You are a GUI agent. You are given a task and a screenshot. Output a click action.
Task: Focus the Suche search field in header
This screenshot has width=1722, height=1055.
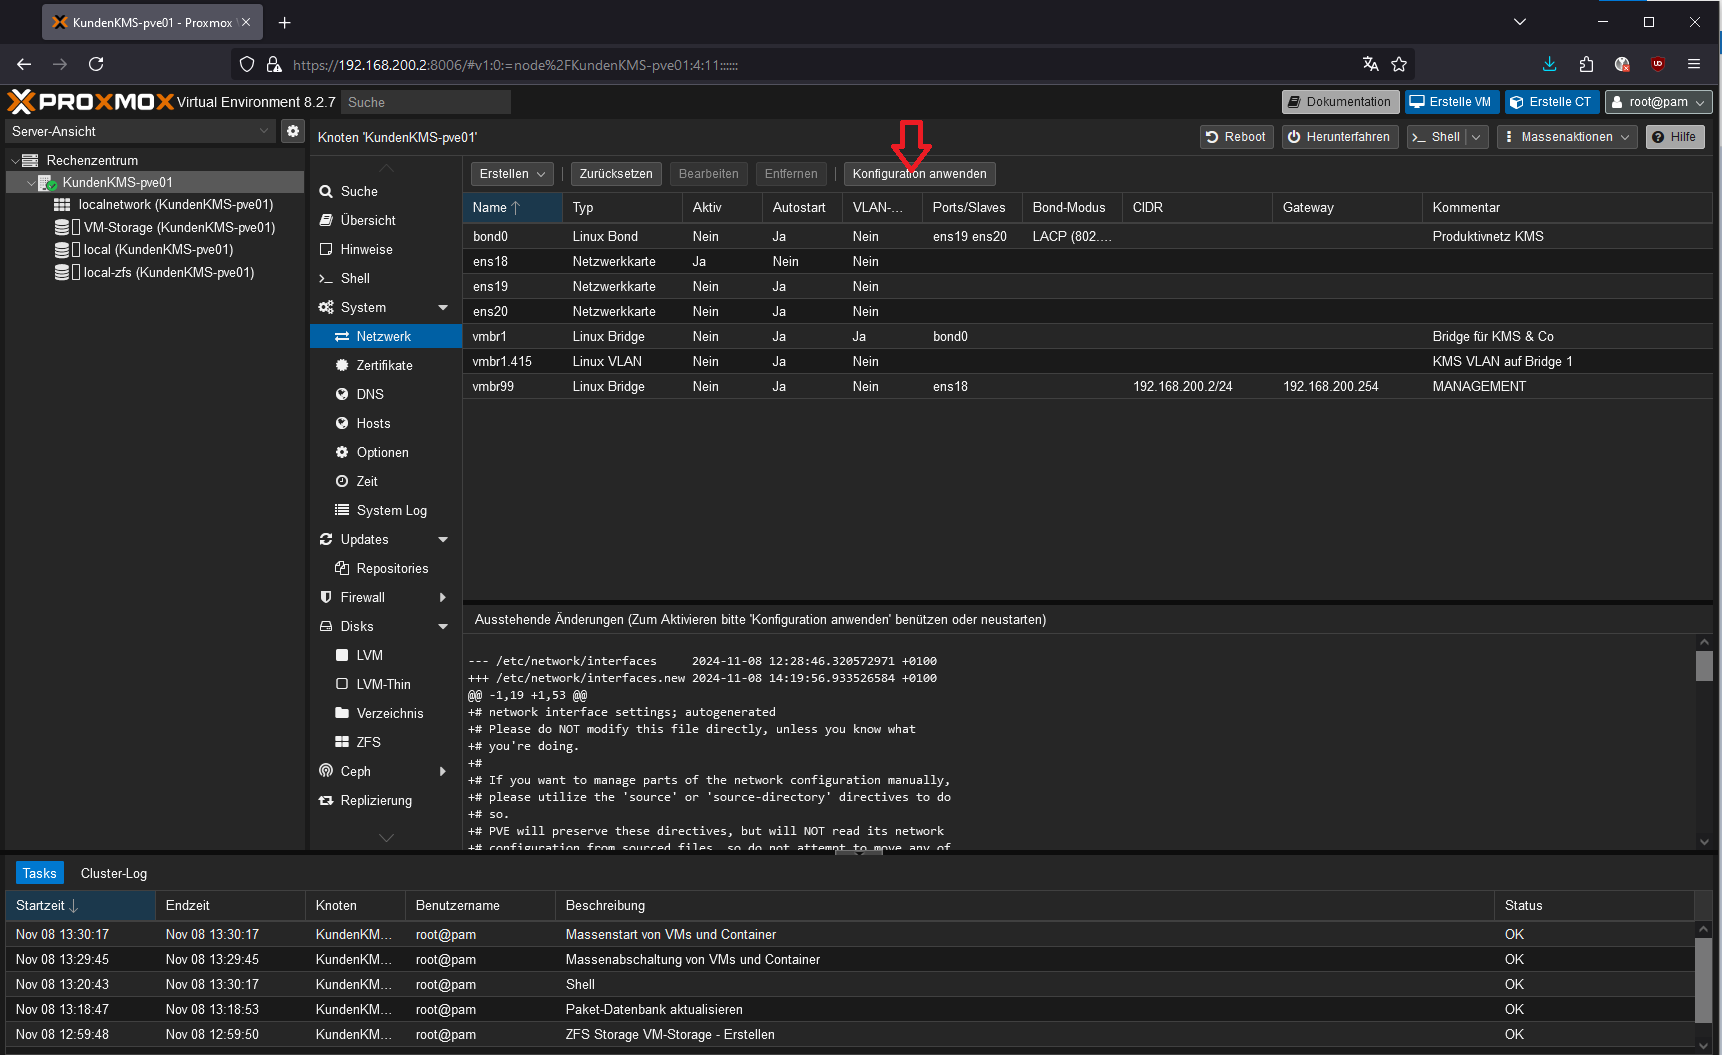[x=425, y=102]
